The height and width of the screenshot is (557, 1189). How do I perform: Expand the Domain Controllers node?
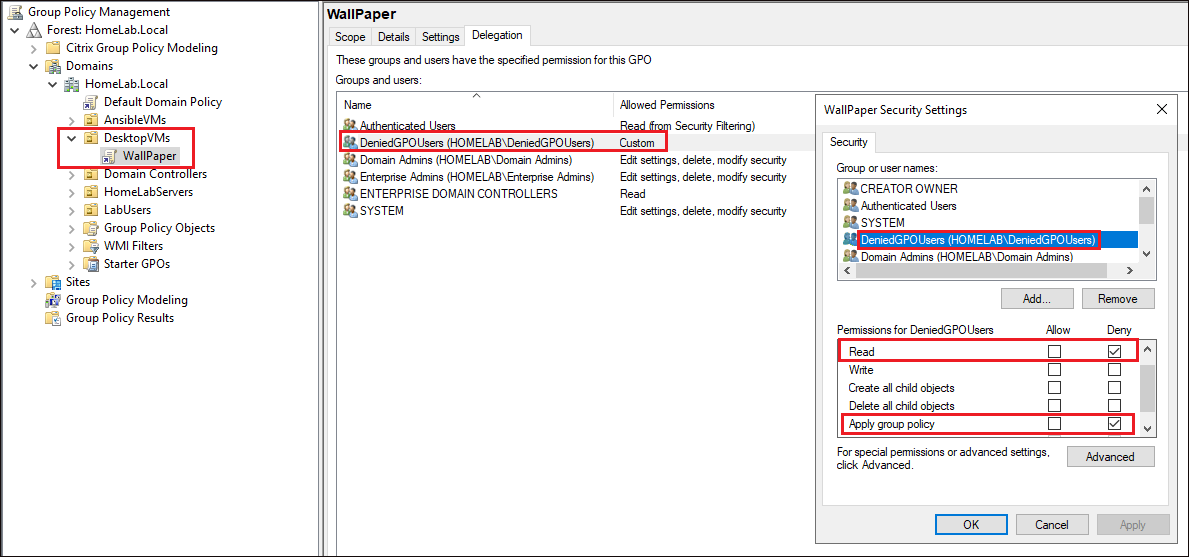pyautogui.click(x=72, y=174)
